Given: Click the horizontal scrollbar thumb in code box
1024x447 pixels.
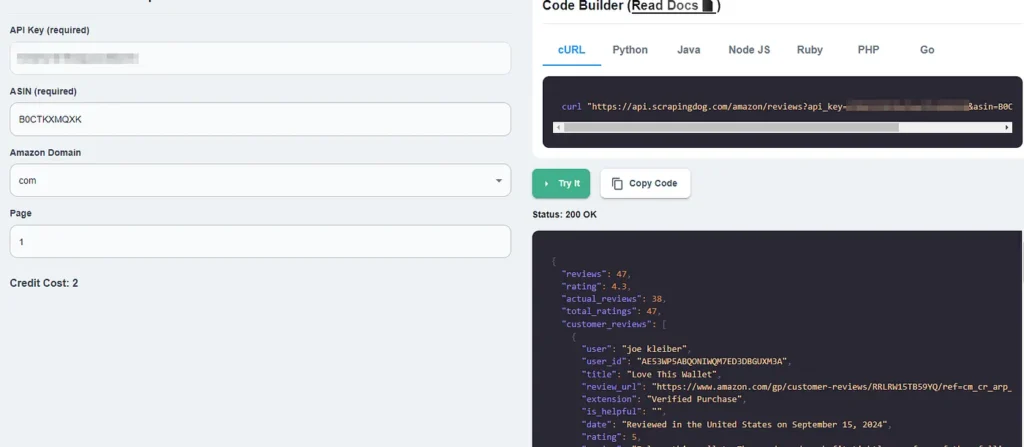Looking at the screenshot, I should click(730, 128).
